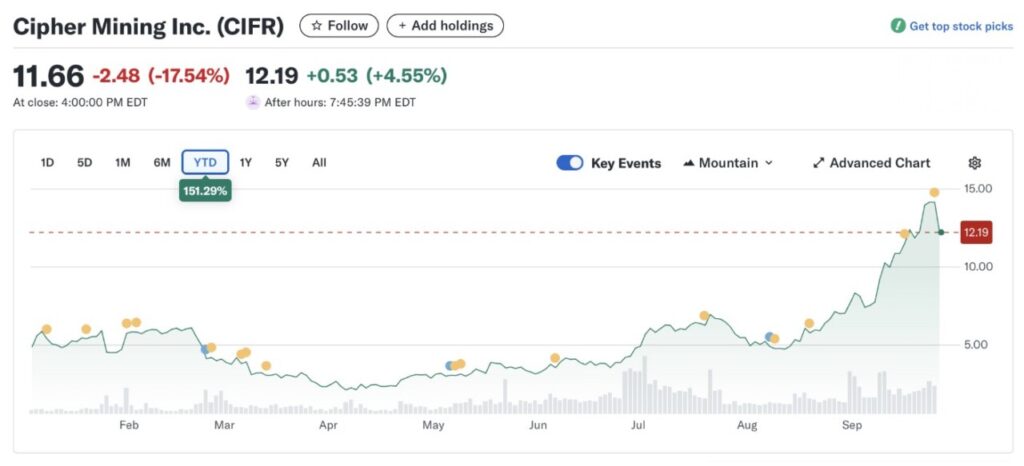Click plus icon in Add holdings
The width and height of the screenshot is (1024, 466).
click(402, 26)
